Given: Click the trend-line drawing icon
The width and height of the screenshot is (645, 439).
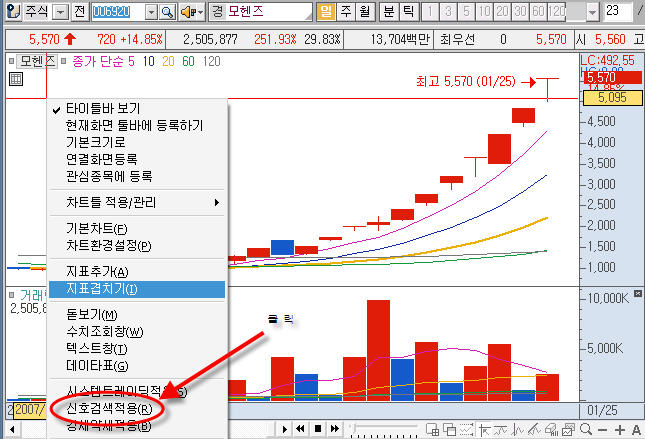Looking at the screenshot, I should (500, 429).
